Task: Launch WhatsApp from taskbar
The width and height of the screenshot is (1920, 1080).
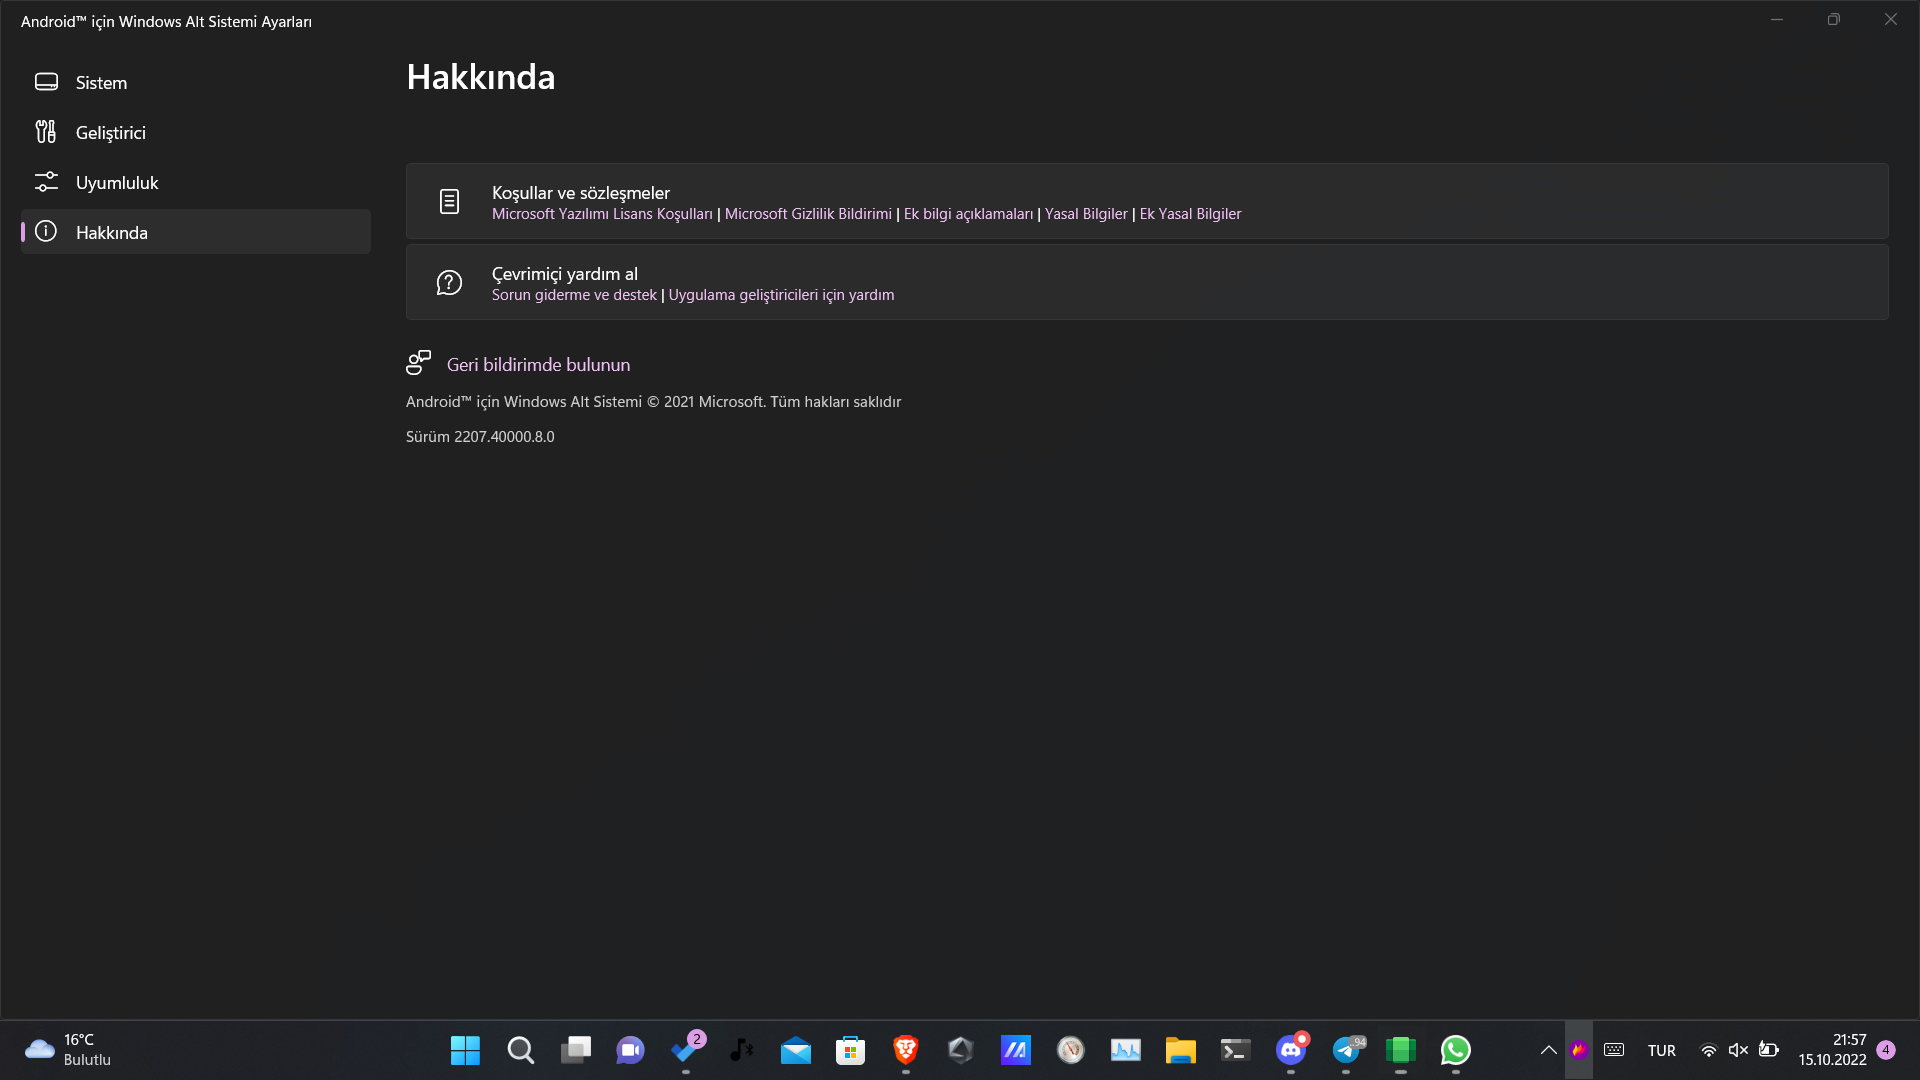Action: click(1455, 1050)
